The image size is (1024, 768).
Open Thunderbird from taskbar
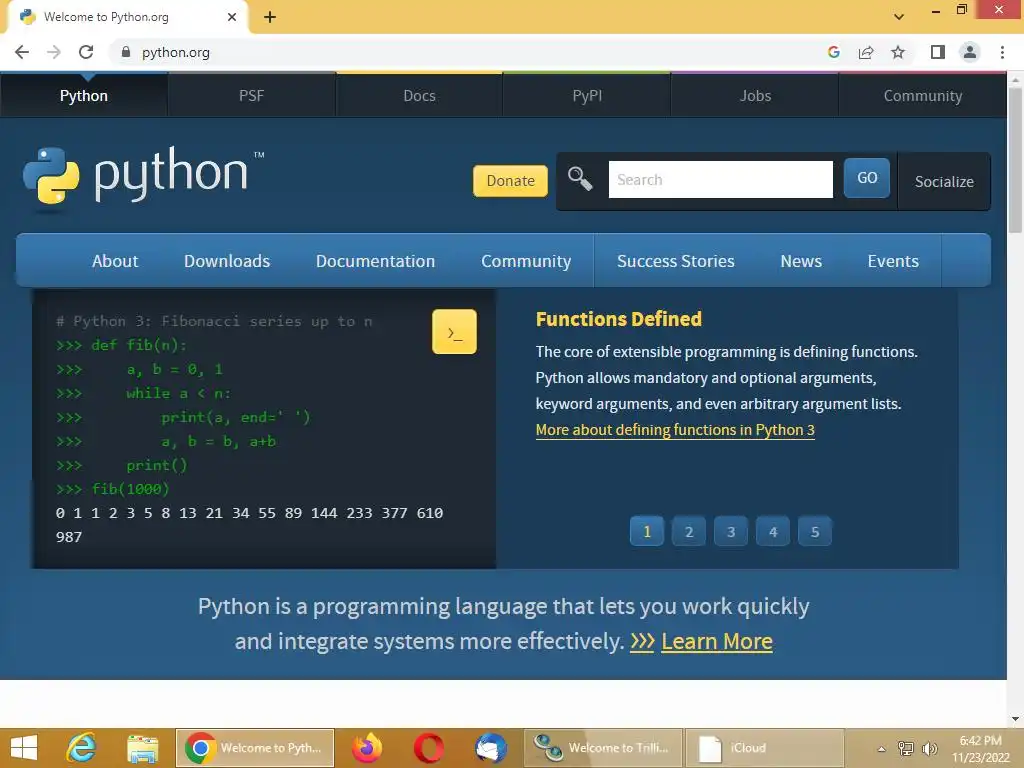pyautogui.click(x=490, y=748)
